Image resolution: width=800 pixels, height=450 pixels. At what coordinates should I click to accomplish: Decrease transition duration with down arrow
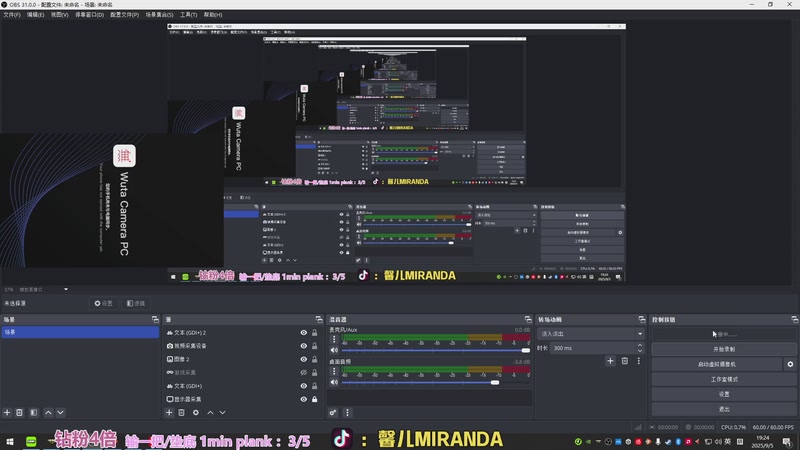[x=640, y=351]
